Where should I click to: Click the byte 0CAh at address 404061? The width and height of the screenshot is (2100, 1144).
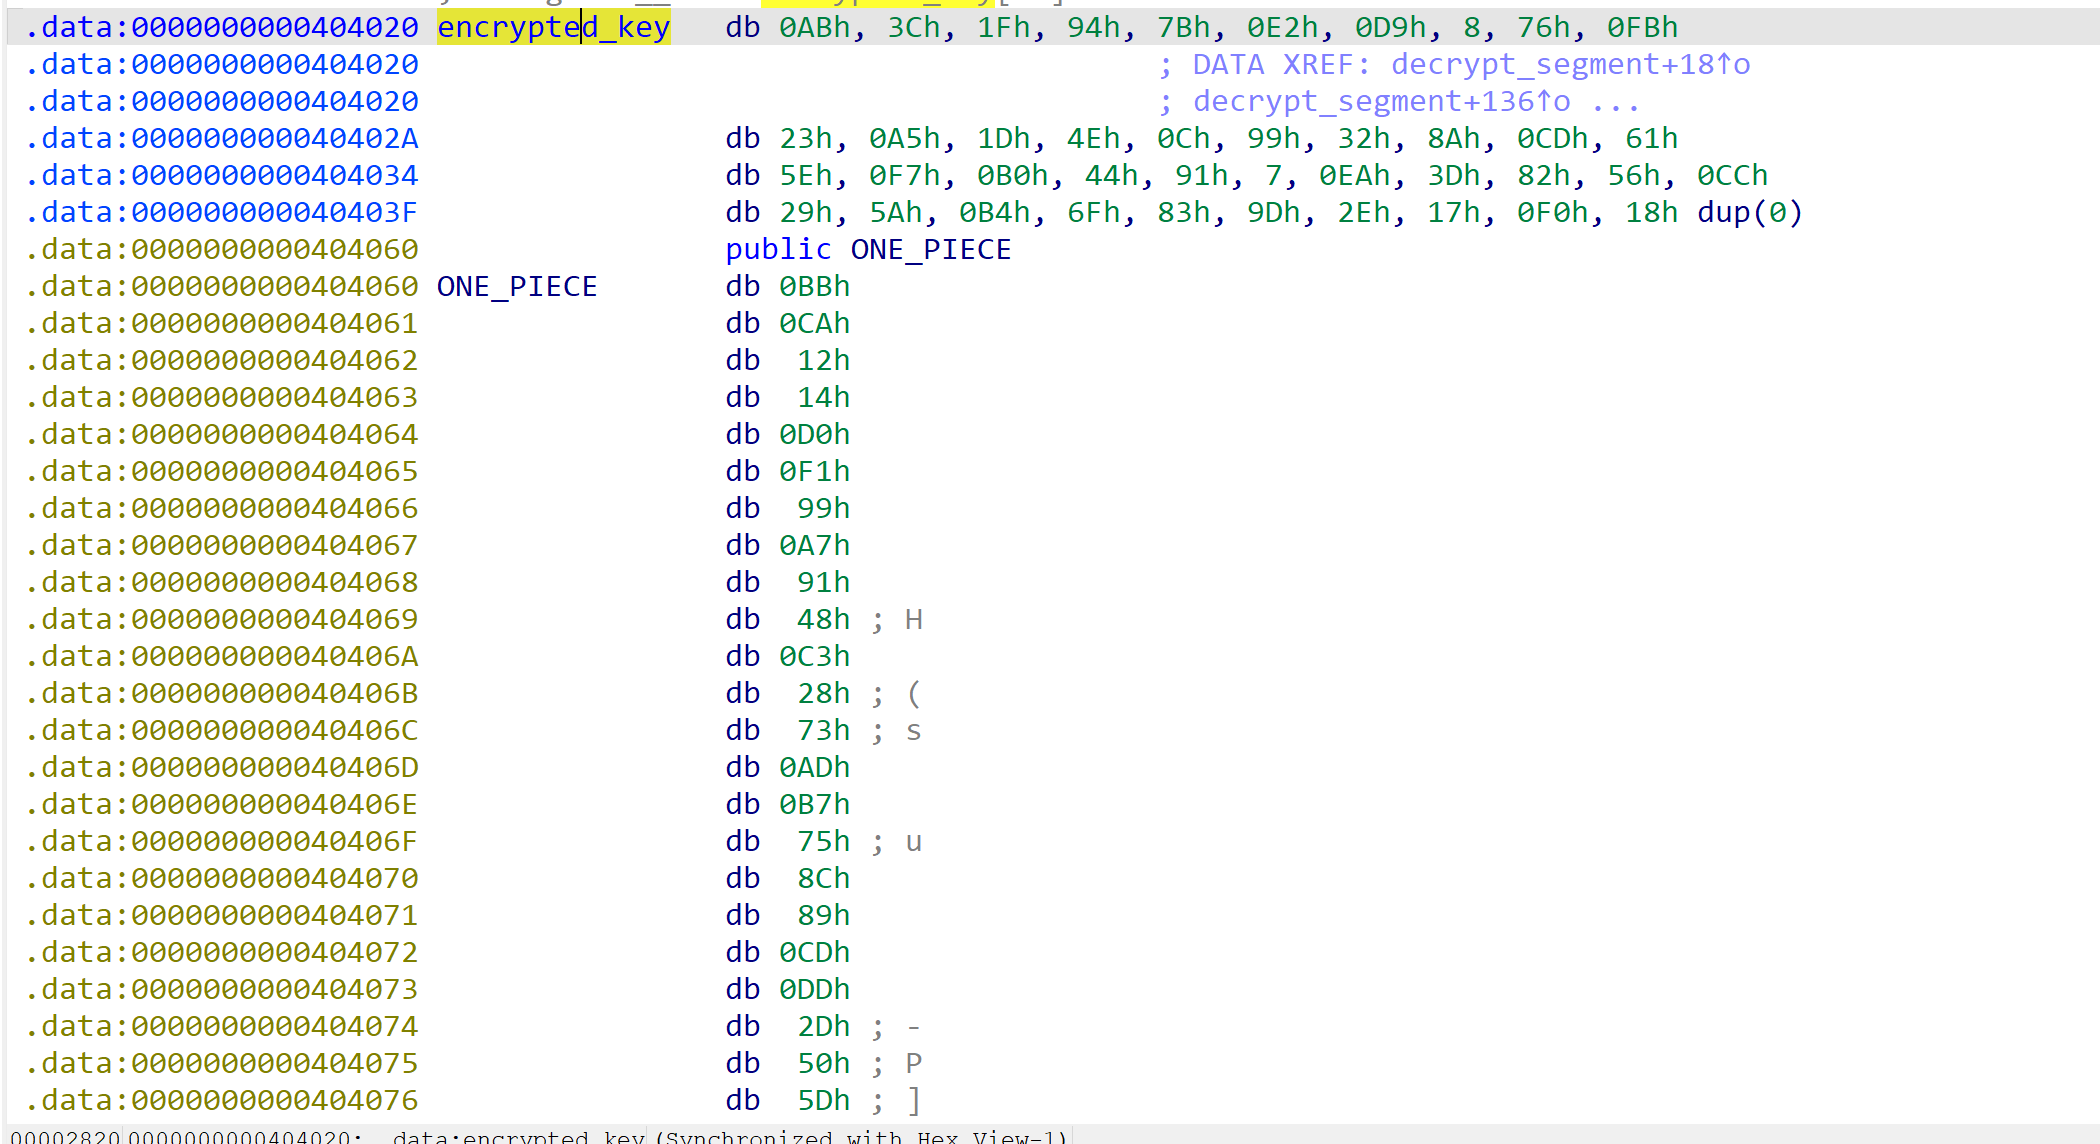click(x=814, y=323)
